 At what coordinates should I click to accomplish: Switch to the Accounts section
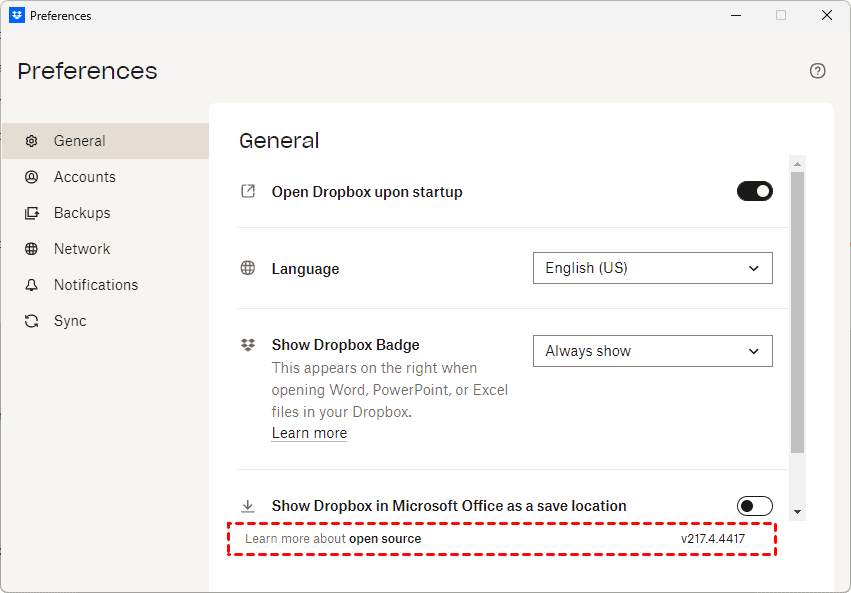(85, 177)
